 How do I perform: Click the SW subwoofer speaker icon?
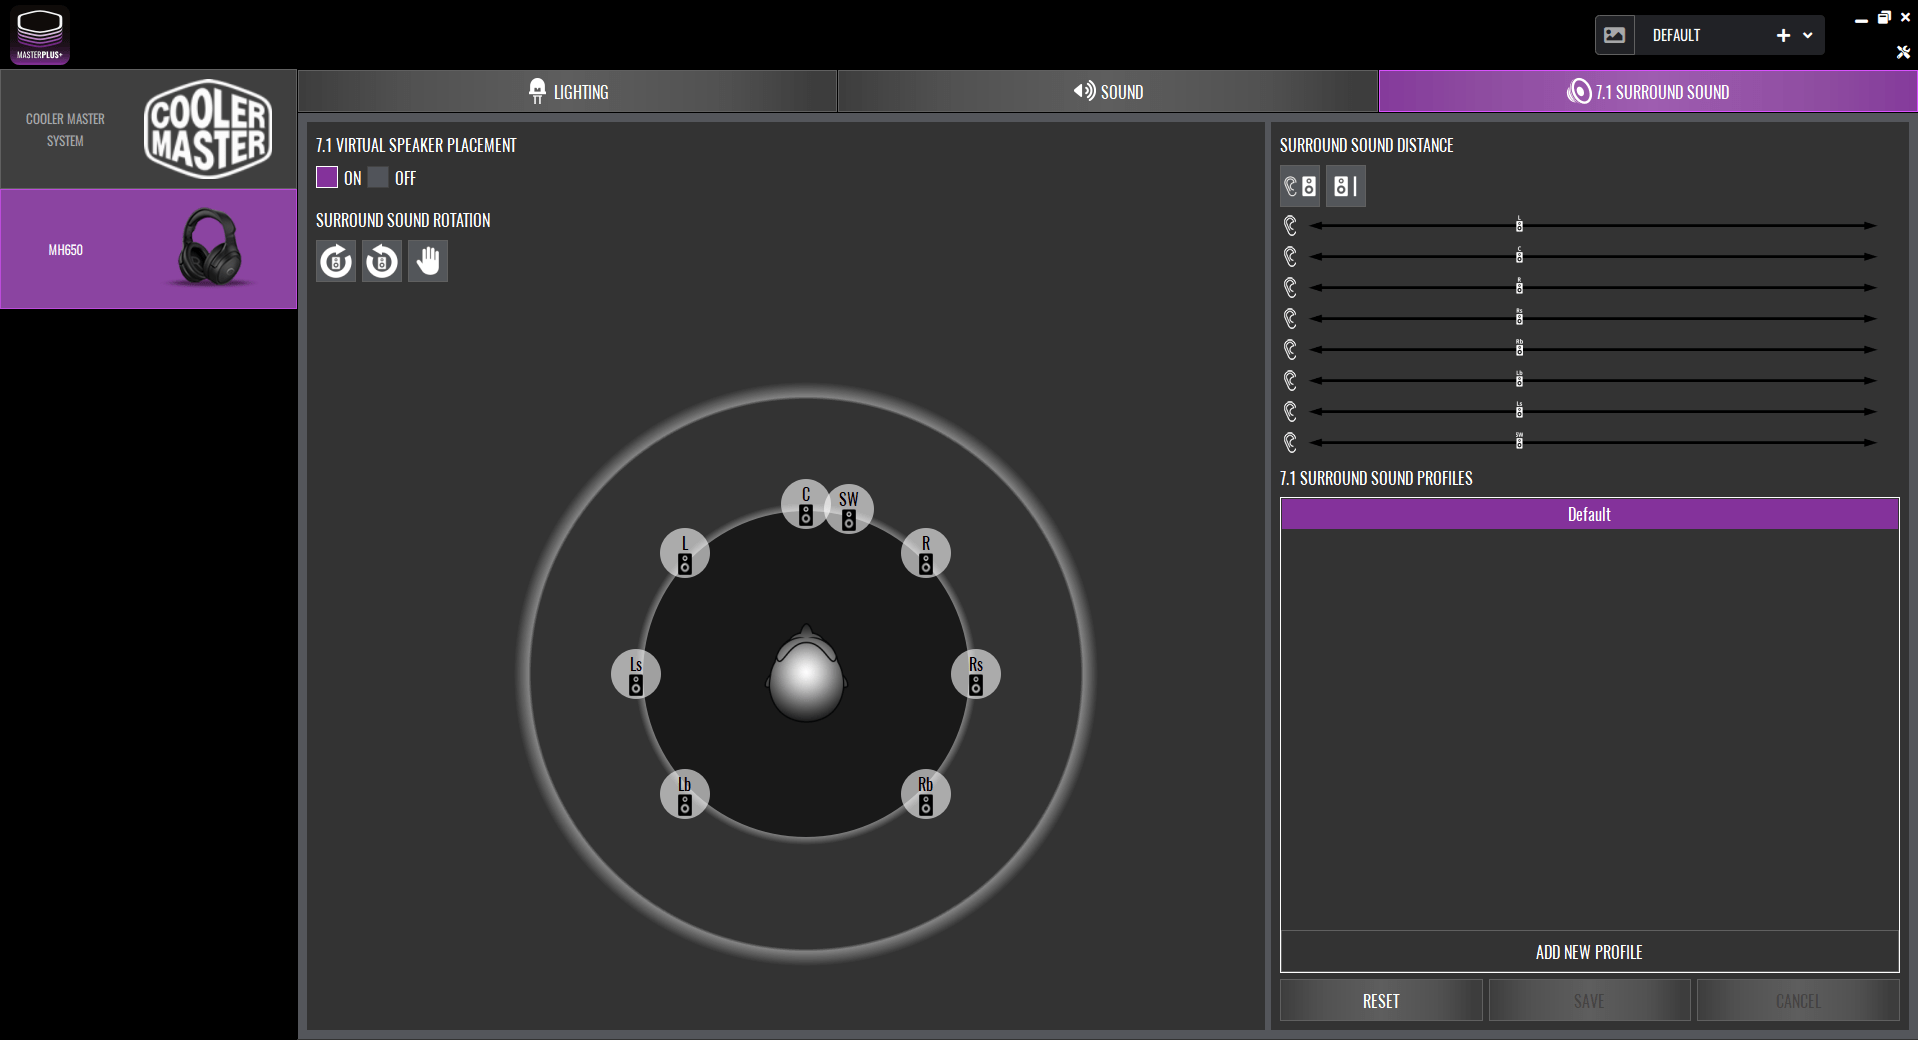pyautogui.click(x=849, y=510)
